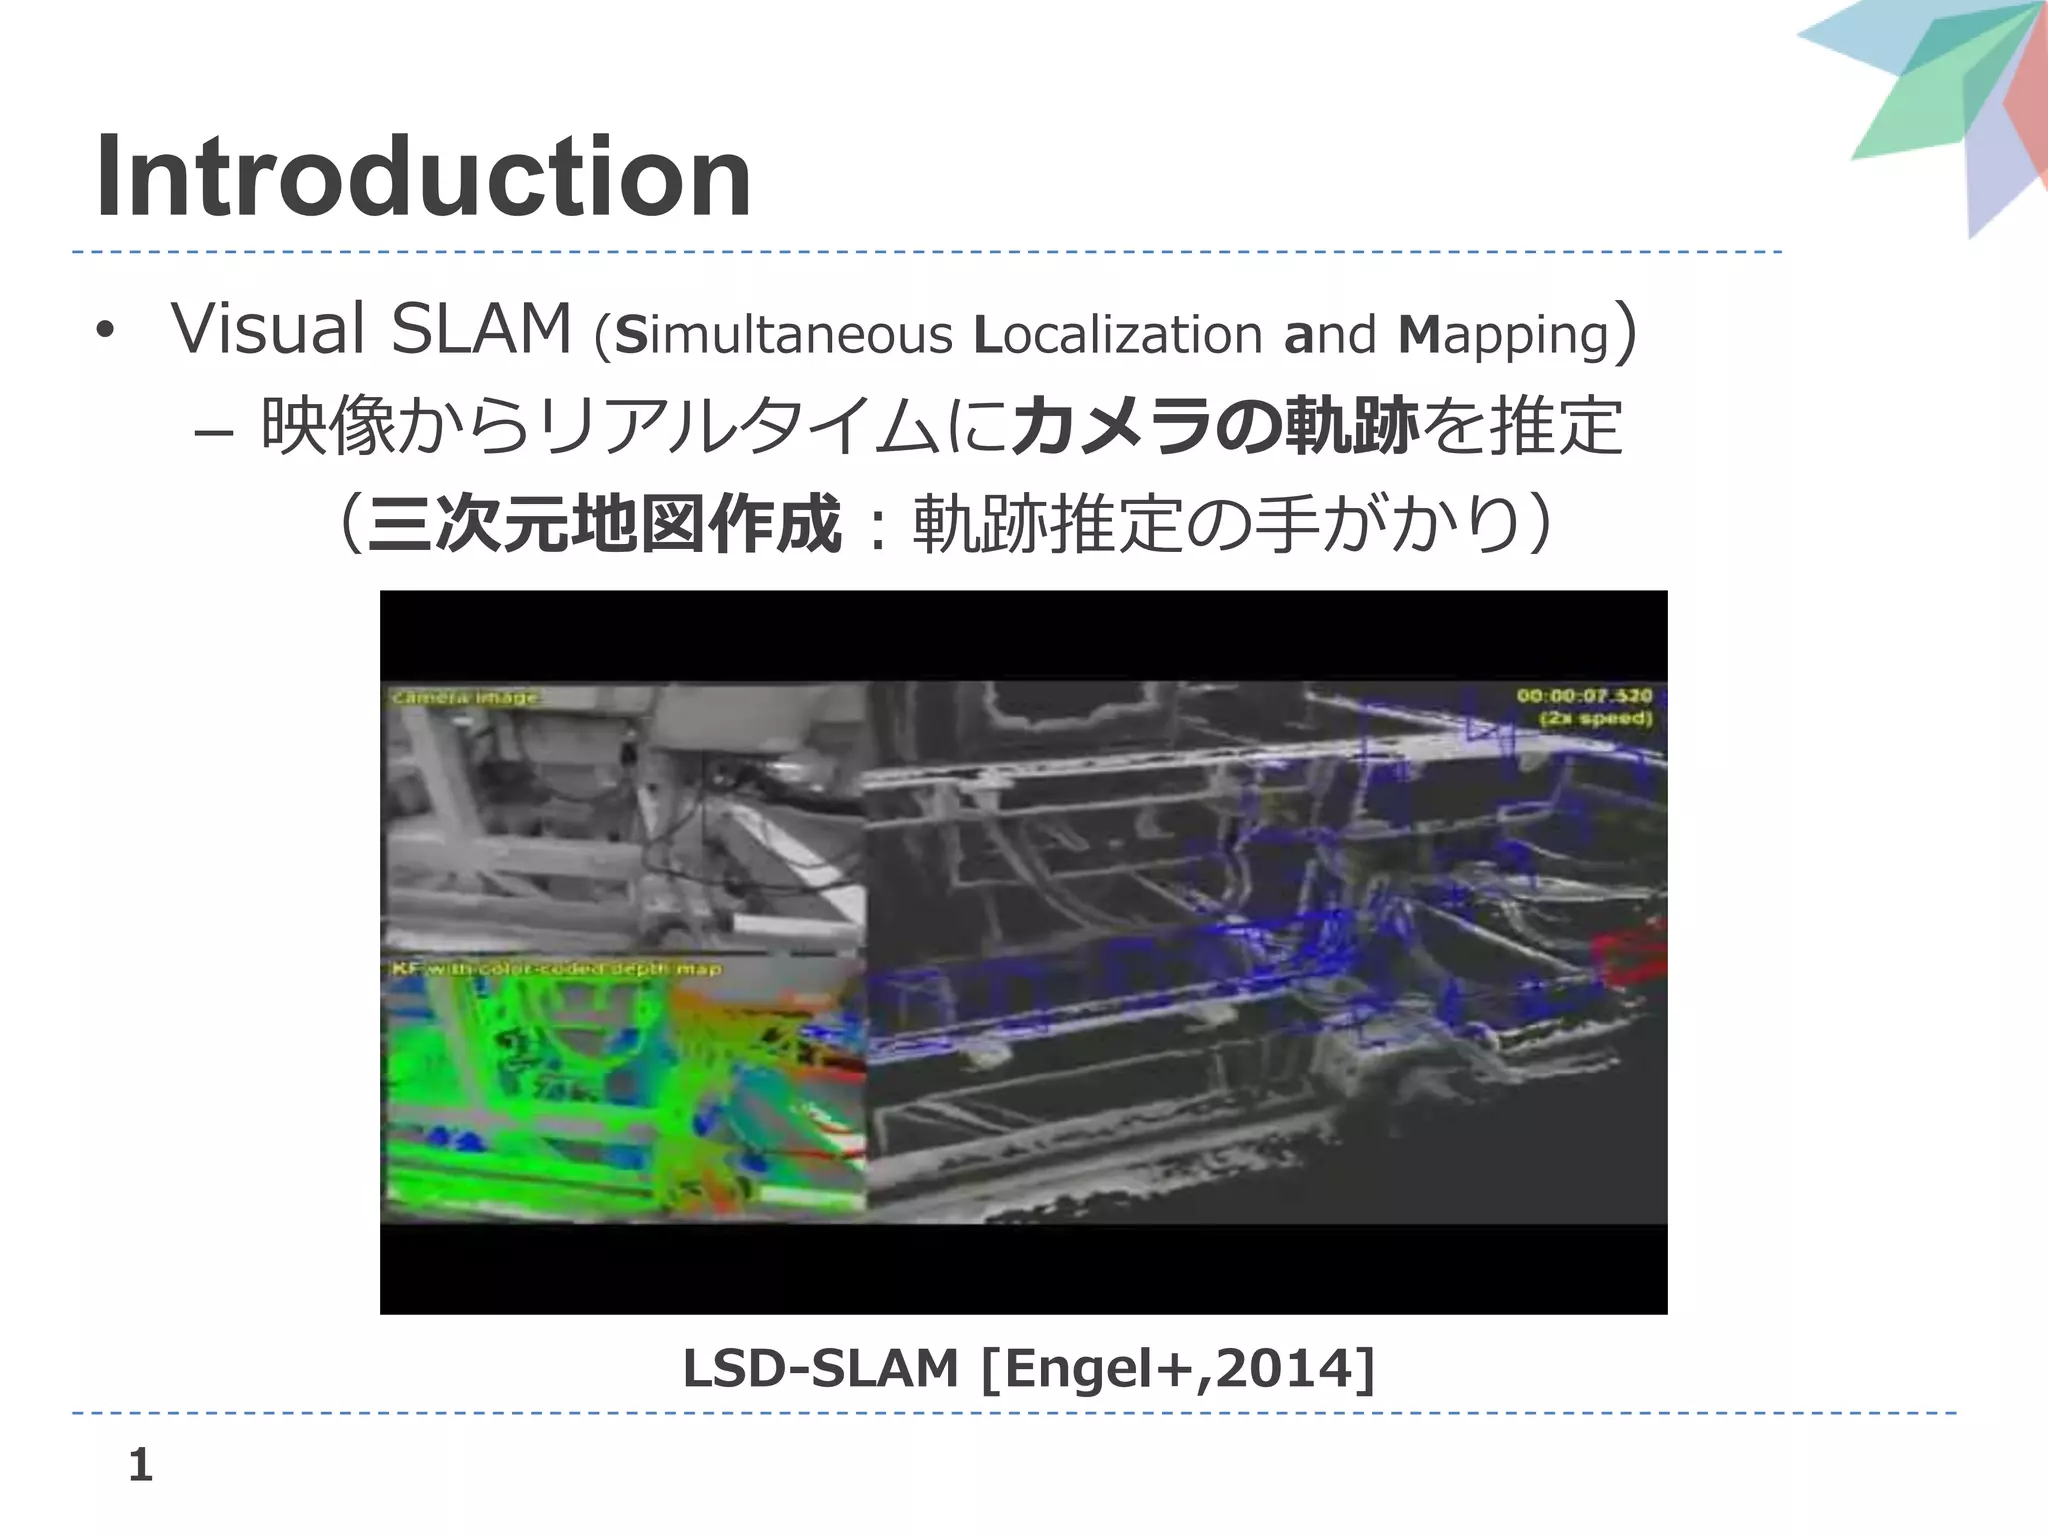Click the 軌跡推定の手がかり phrase
The image size is (2048, 1536).
(x=1215, y=524)
